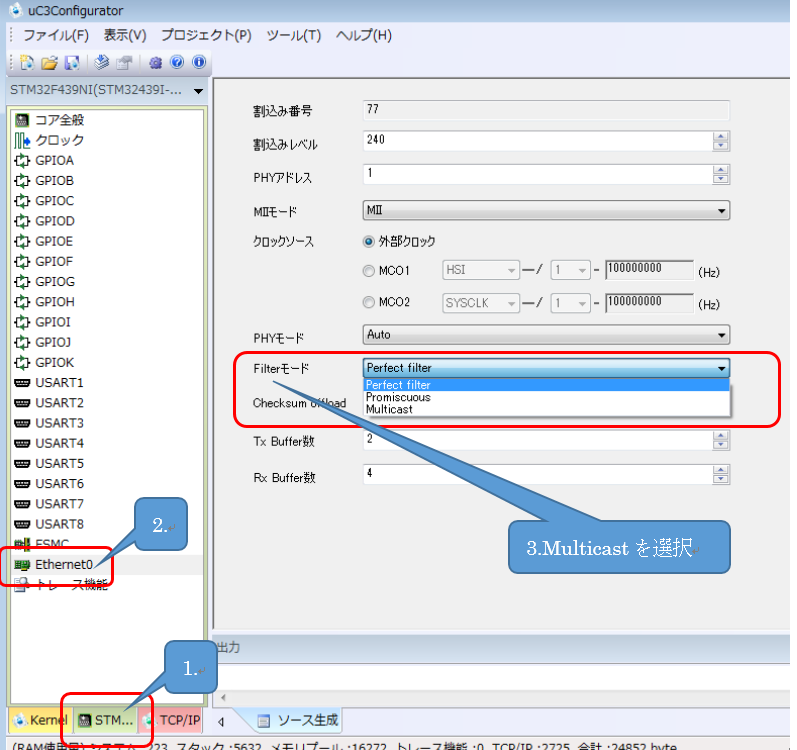This screenshot has width=797, height=750.
Task: Select the クロック item in the tree
Action: [x=59, y=140]
